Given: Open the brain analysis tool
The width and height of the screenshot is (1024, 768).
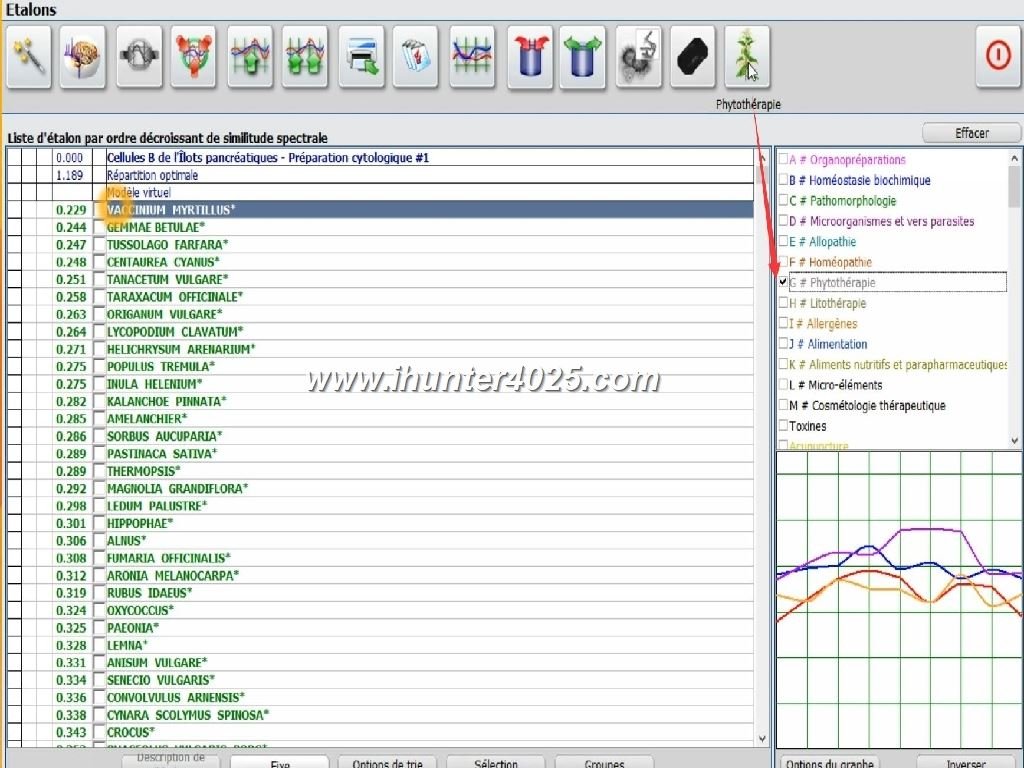Looking at the screenshot, I should [x=83, y=57].
